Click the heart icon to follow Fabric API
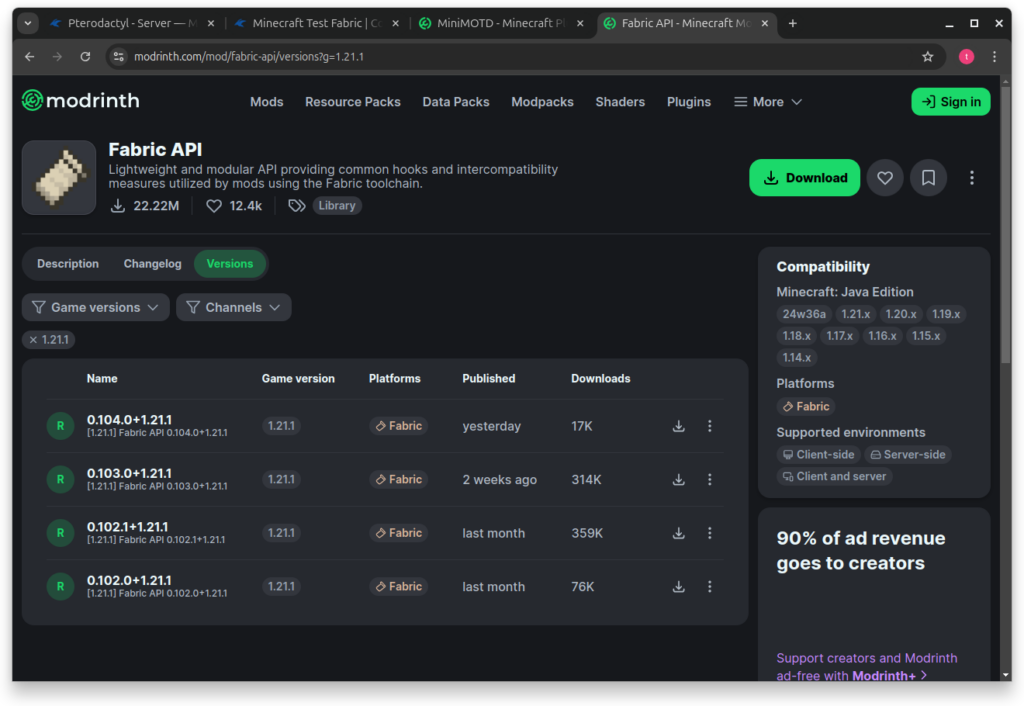1024x706 pixels. tap(885, 178)
